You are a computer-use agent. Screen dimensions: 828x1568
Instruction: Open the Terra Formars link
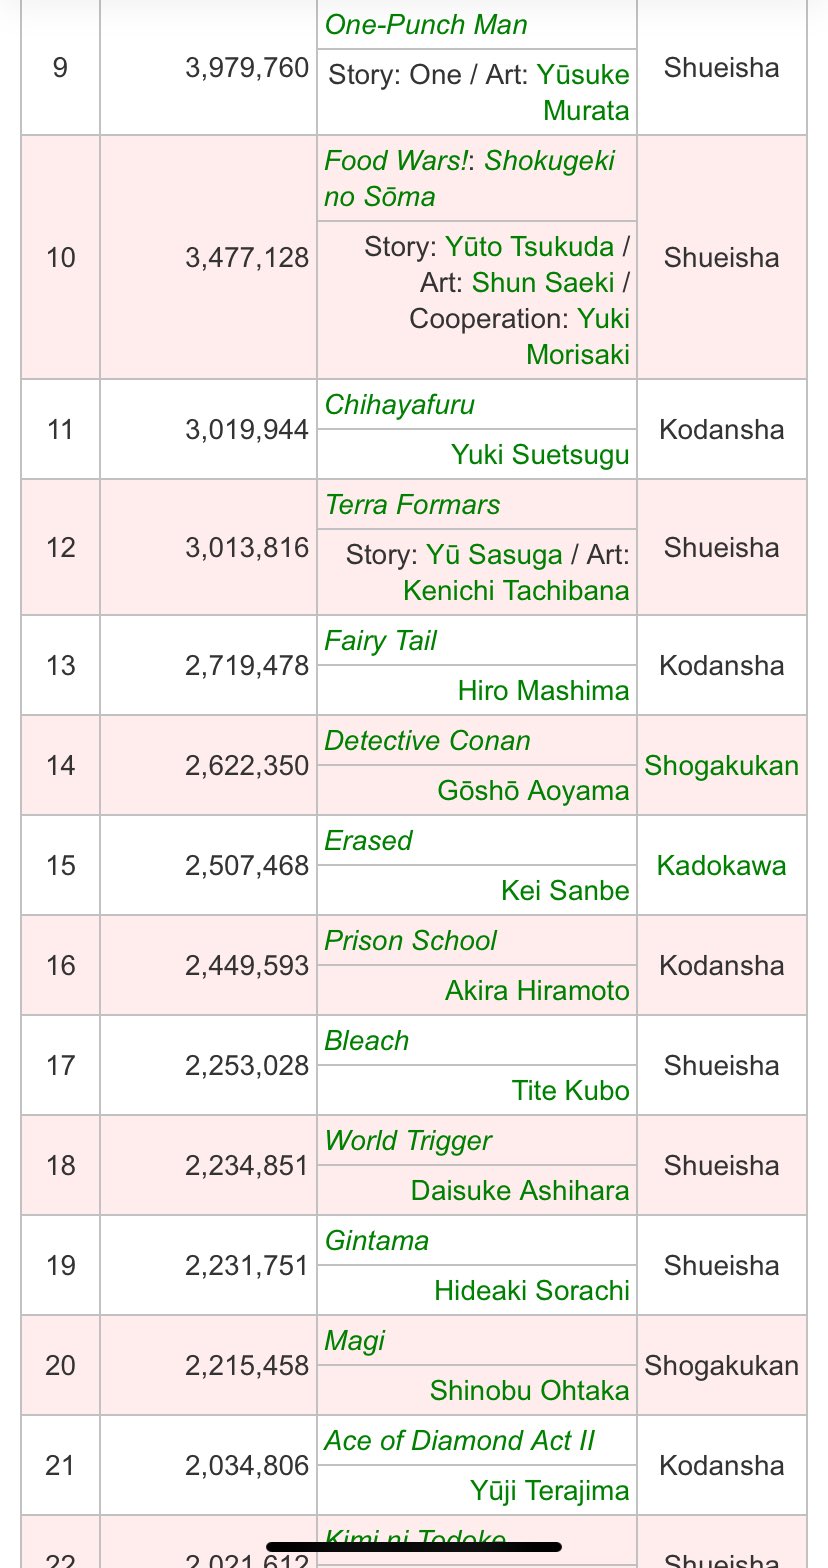[x=412, y=504]
